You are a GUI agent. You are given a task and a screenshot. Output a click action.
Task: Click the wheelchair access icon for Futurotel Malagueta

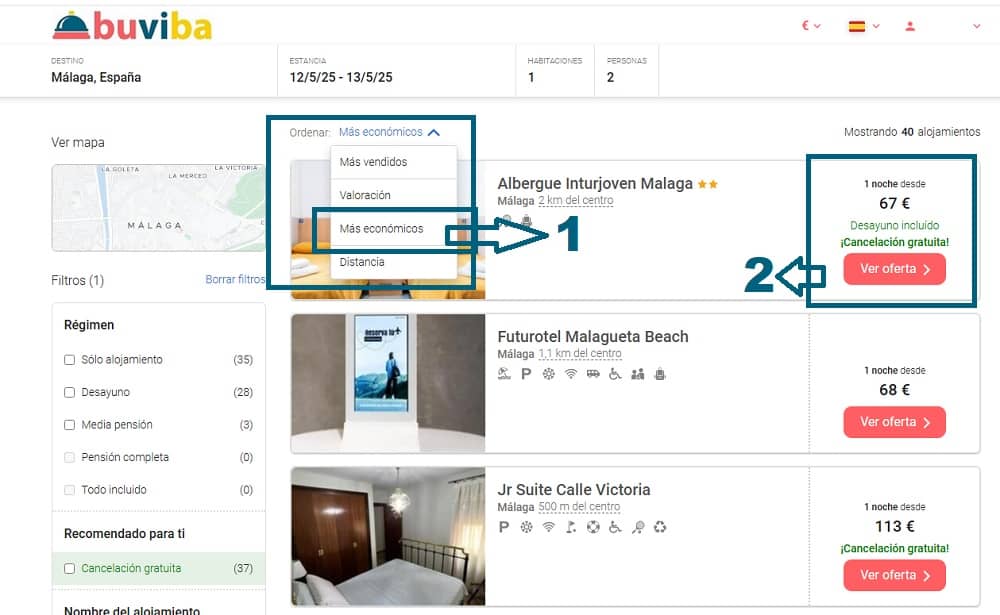615,374
